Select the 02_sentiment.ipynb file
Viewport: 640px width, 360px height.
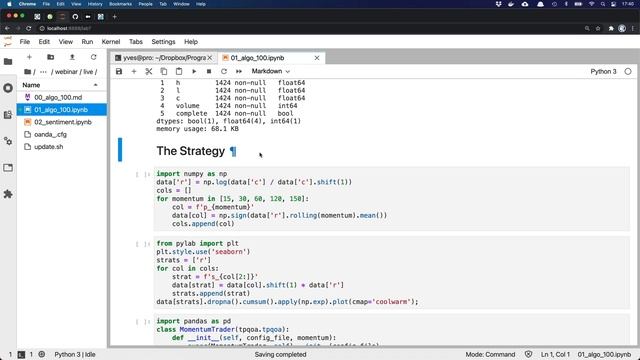tap(62, 122)
